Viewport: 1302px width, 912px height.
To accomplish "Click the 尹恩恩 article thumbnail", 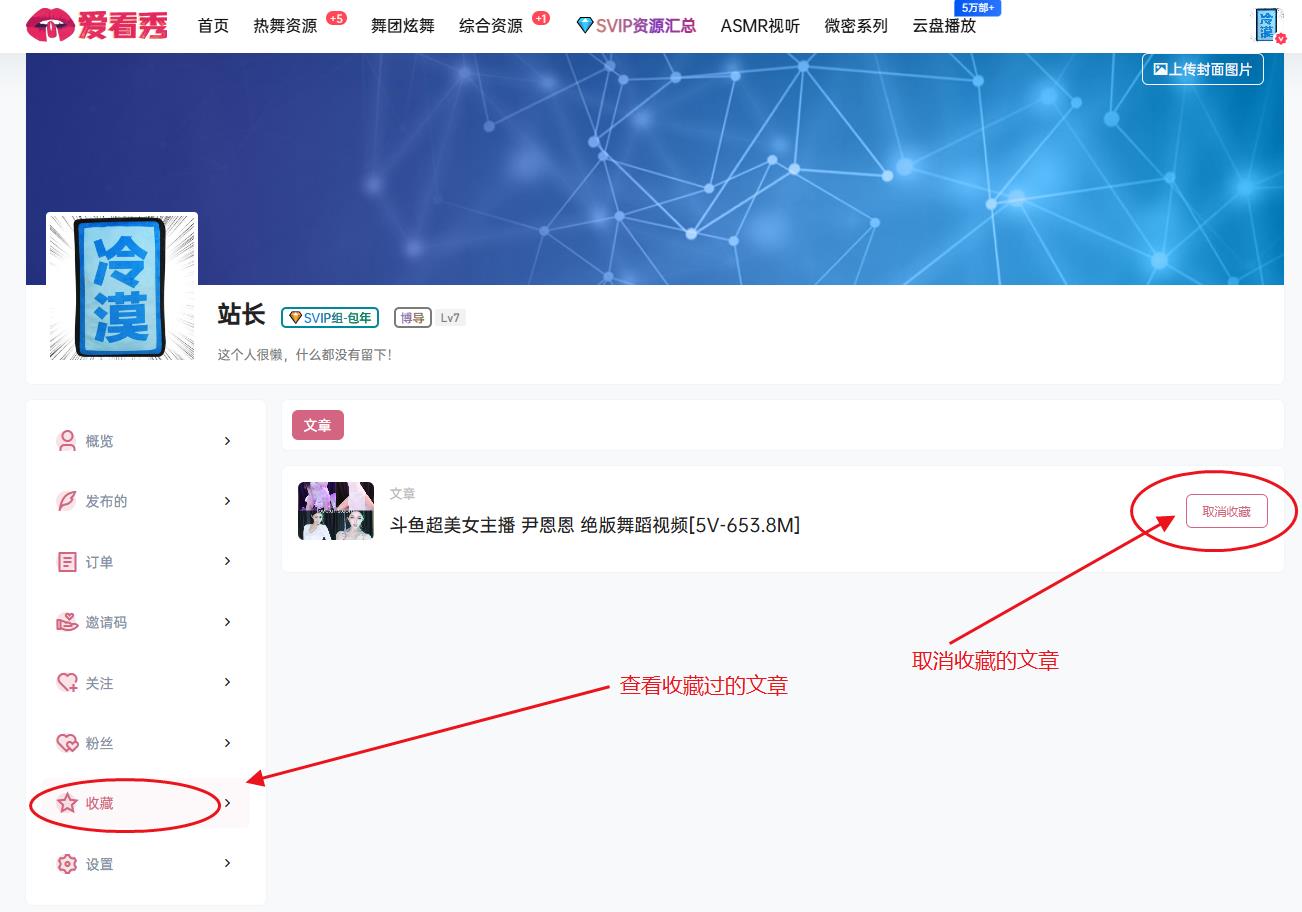I will pos(336,511).
